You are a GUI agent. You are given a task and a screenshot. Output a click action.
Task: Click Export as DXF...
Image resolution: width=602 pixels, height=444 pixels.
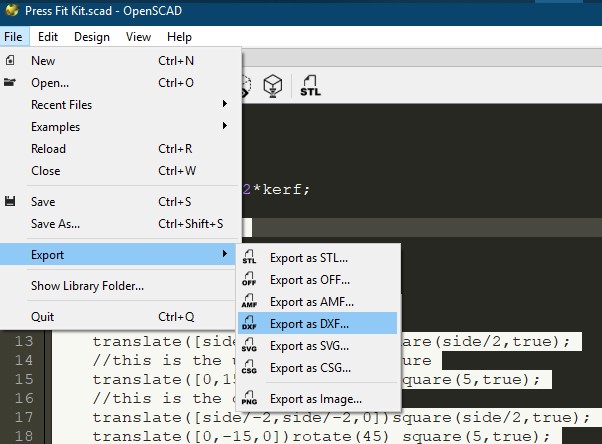pos(318,323)
